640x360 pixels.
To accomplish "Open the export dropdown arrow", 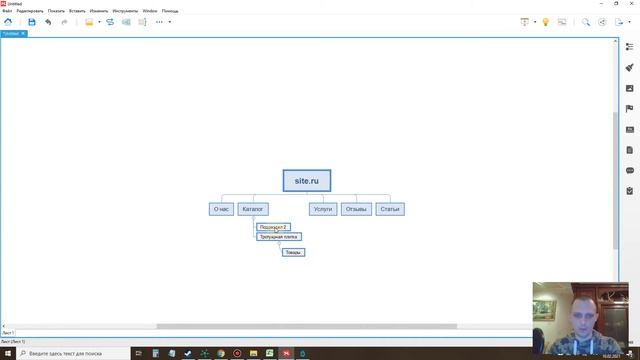I will pyautogui.click(x=629, y=22).
